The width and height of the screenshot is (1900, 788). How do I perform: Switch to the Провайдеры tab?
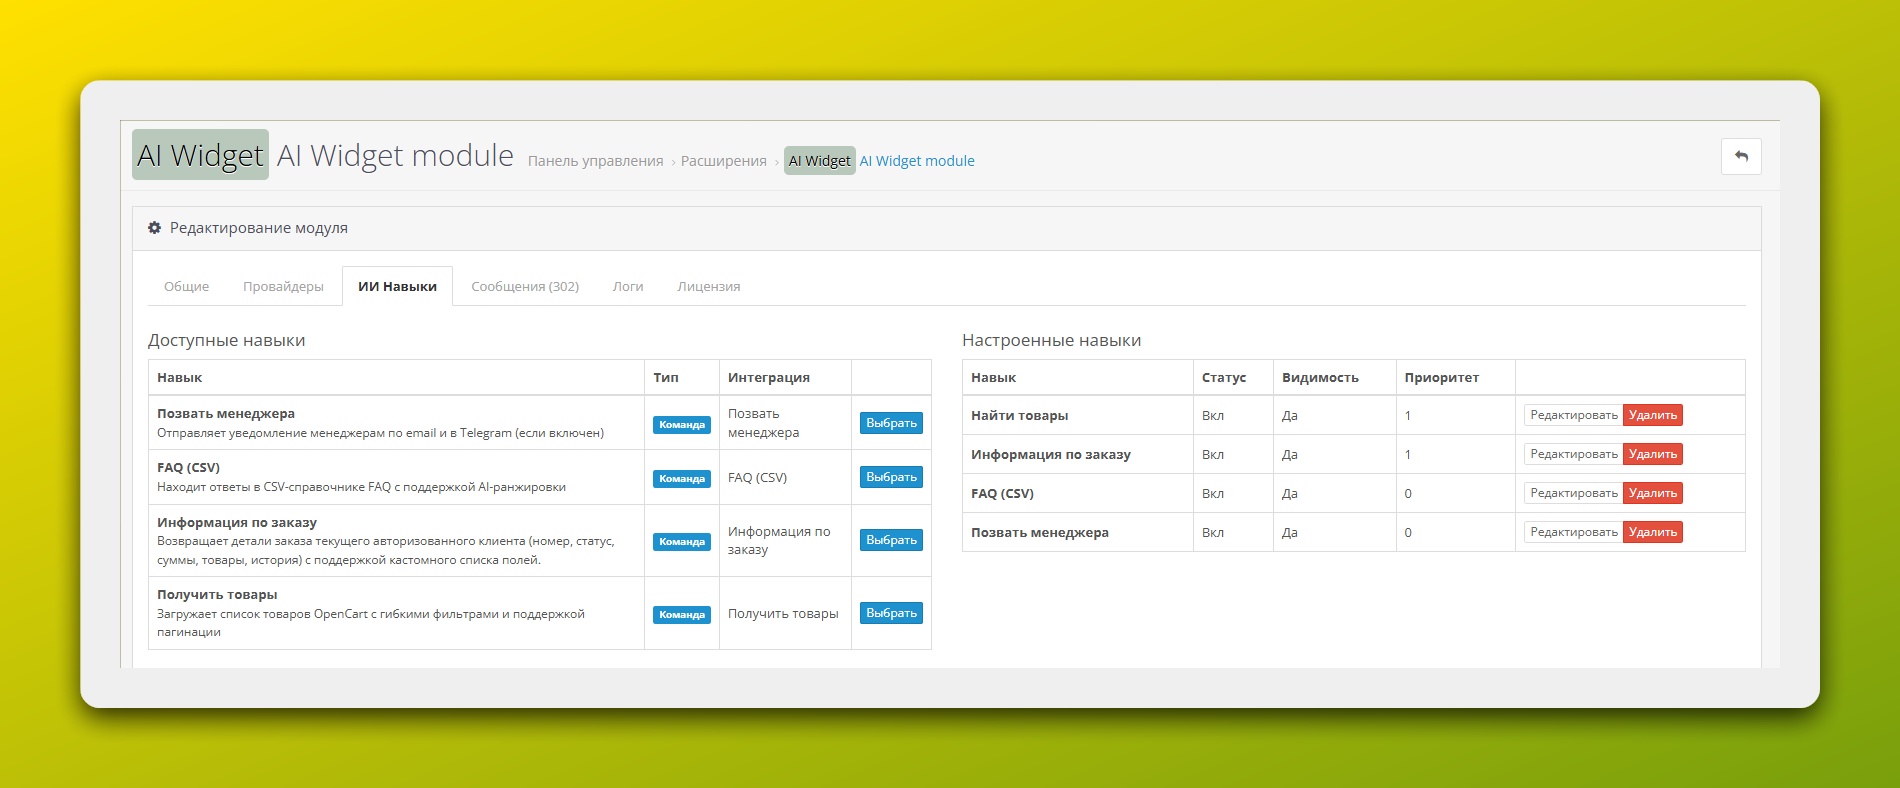tap(283, 287)
